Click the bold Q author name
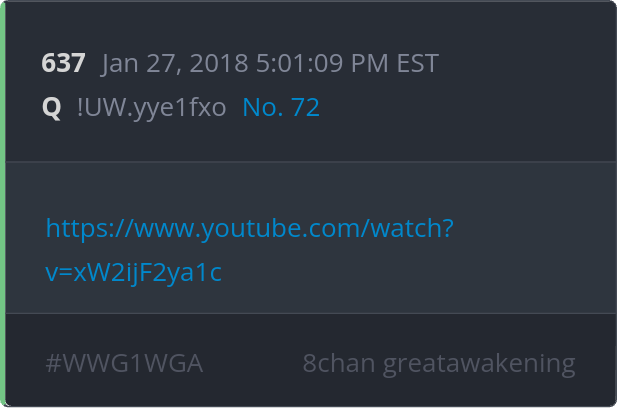The width and height of the screenshot is (618, 408). pyautogui.click(x=52, y=108)
